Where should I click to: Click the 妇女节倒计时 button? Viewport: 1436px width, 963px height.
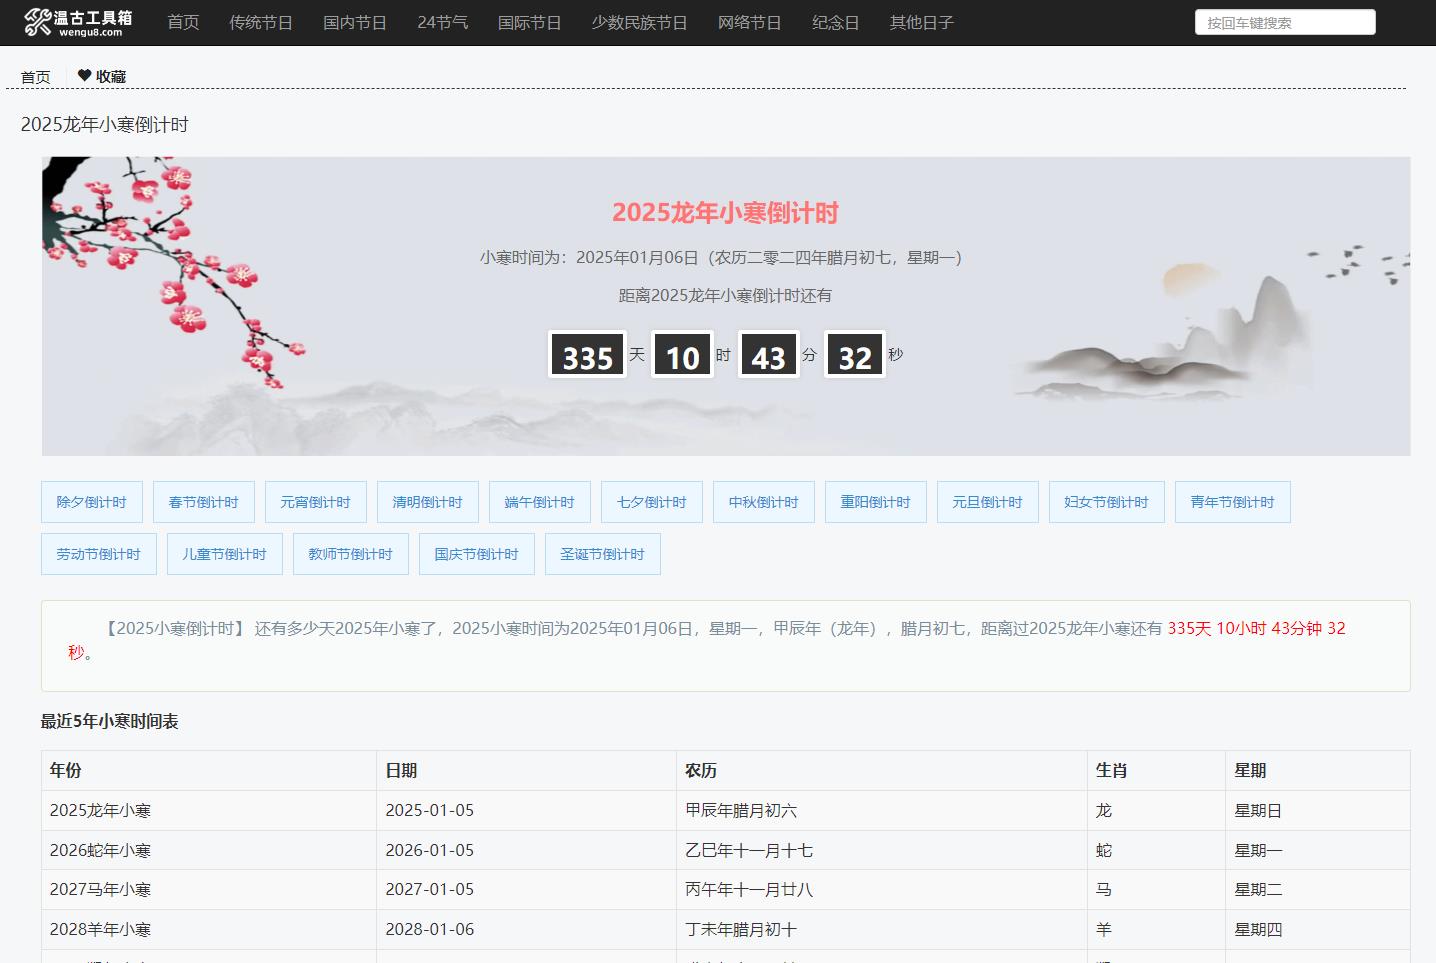click(x=1106, y=502)
